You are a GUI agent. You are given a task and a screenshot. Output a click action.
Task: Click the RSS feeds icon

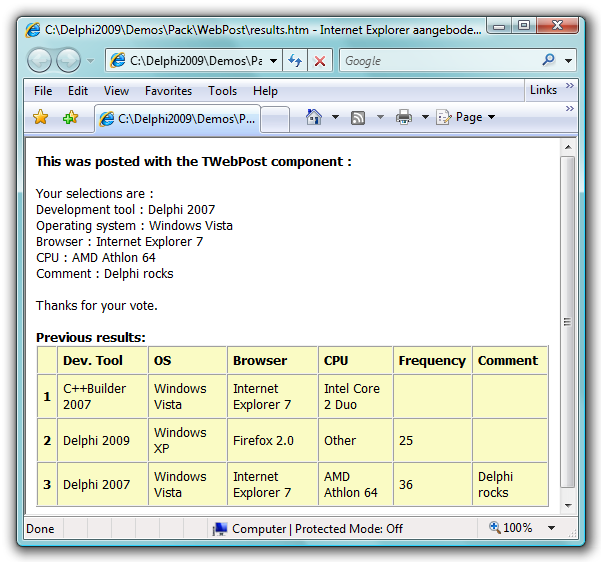click(357, 118)
